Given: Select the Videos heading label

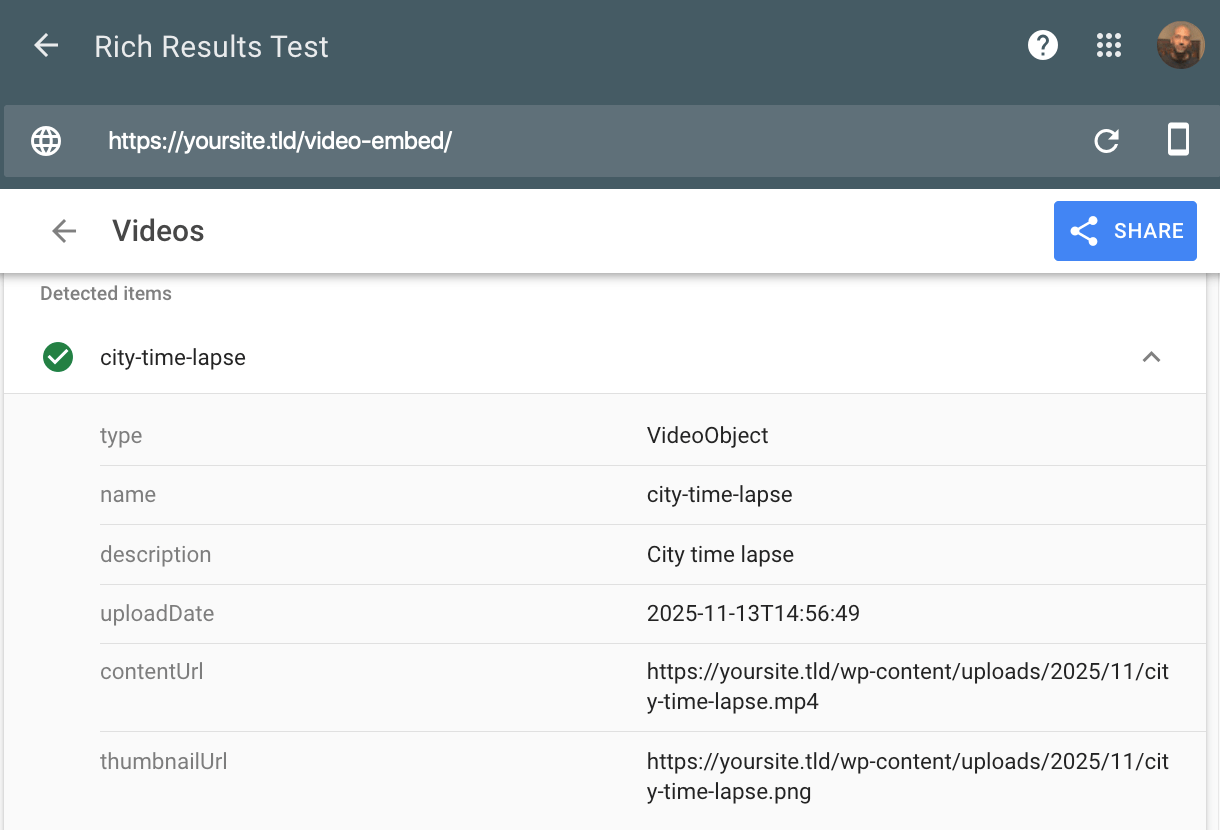Looking at the screenshot, I should pos(158,231).
